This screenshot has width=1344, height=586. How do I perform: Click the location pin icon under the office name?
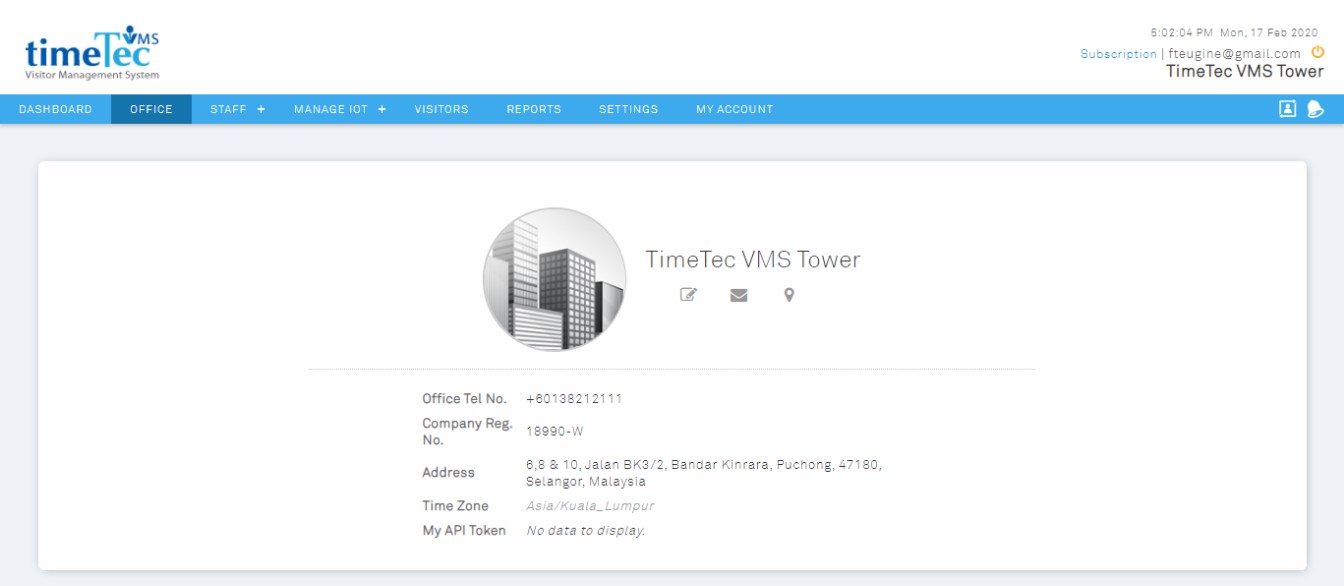click(x=789, y=295)
